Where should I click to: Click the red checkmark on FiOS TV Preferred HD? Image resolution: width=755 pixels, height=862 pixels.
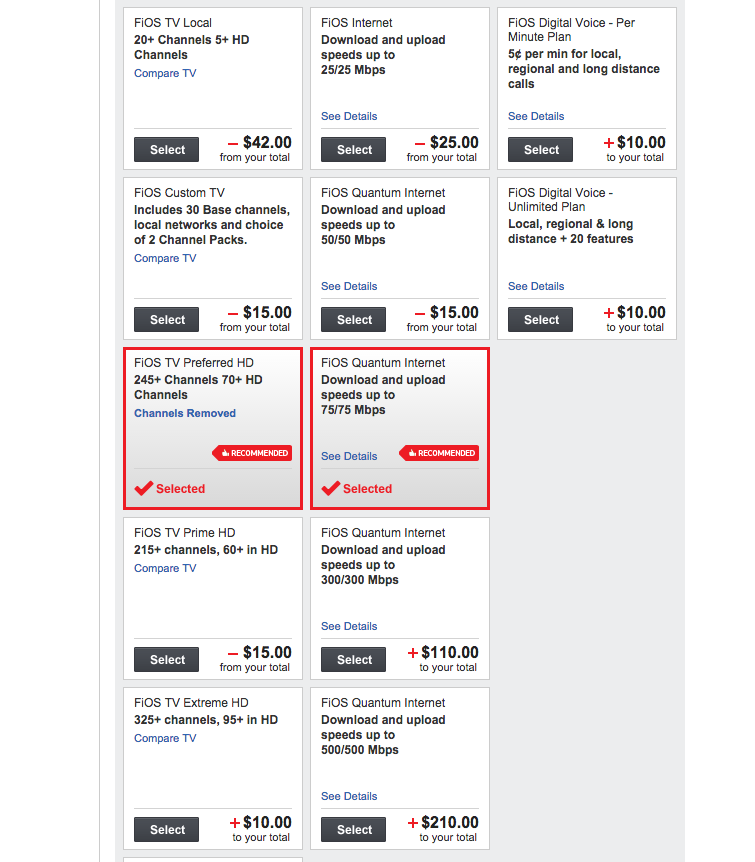pyautogui.click(x=144, y=488)
